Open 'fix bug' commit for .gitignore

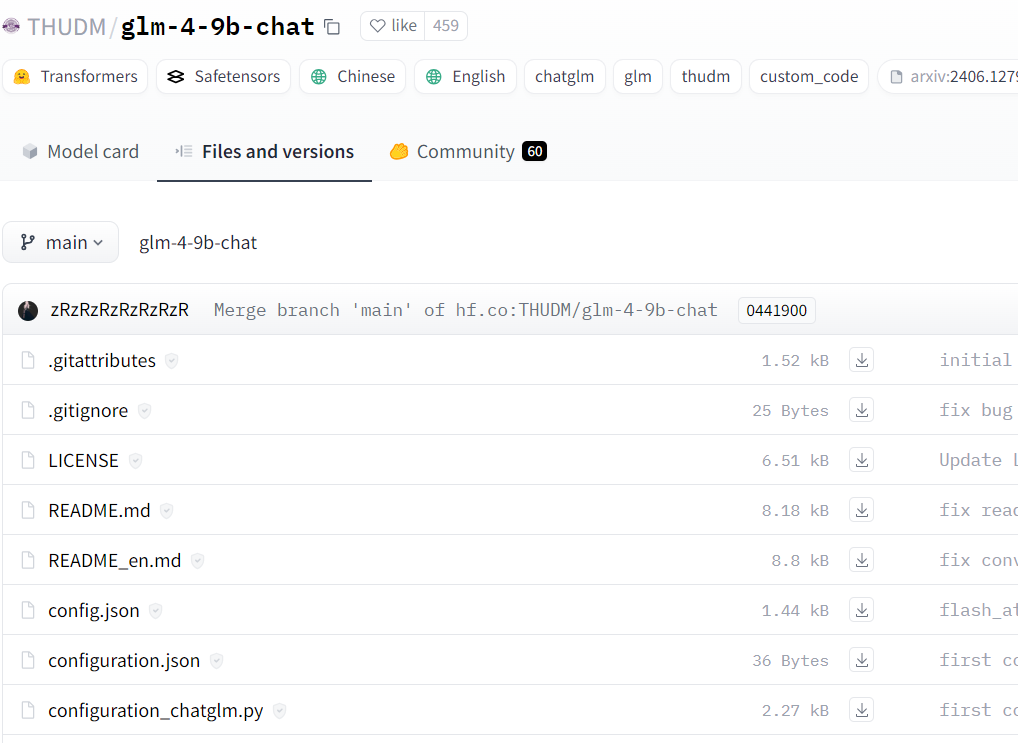click(x=976, y=410)
